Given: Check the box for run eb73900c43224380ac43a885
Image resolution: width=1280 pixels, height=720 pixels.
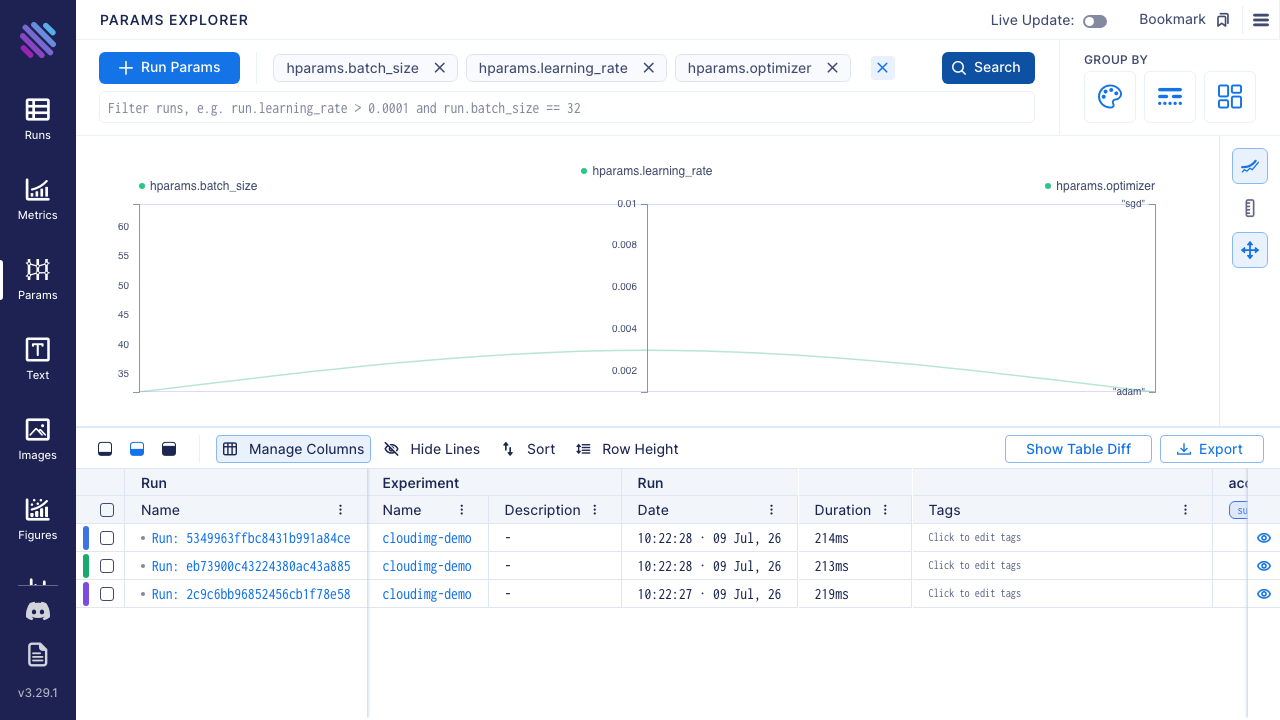Looking at the screenshot, I should pyautogui.click(x=107, y=566).
